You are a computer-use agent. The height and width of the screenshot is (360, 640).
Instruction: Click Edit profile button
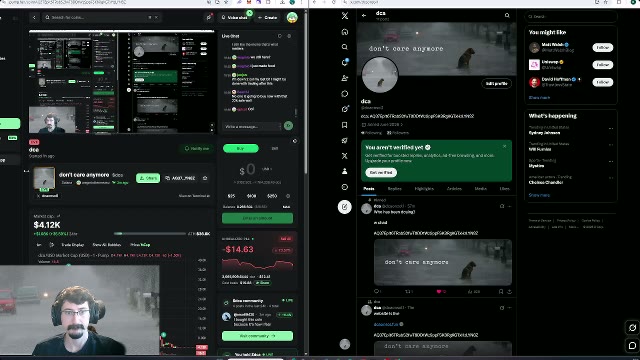point(496,83)
